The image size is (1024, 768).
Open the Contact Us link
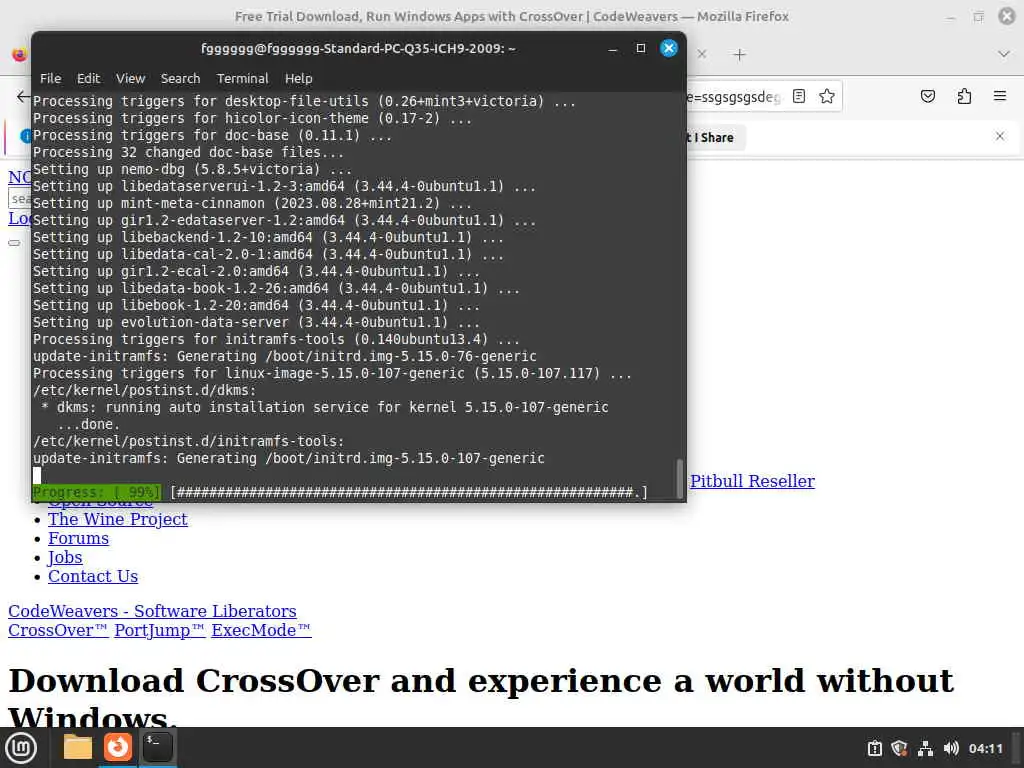tap(93, 576)
